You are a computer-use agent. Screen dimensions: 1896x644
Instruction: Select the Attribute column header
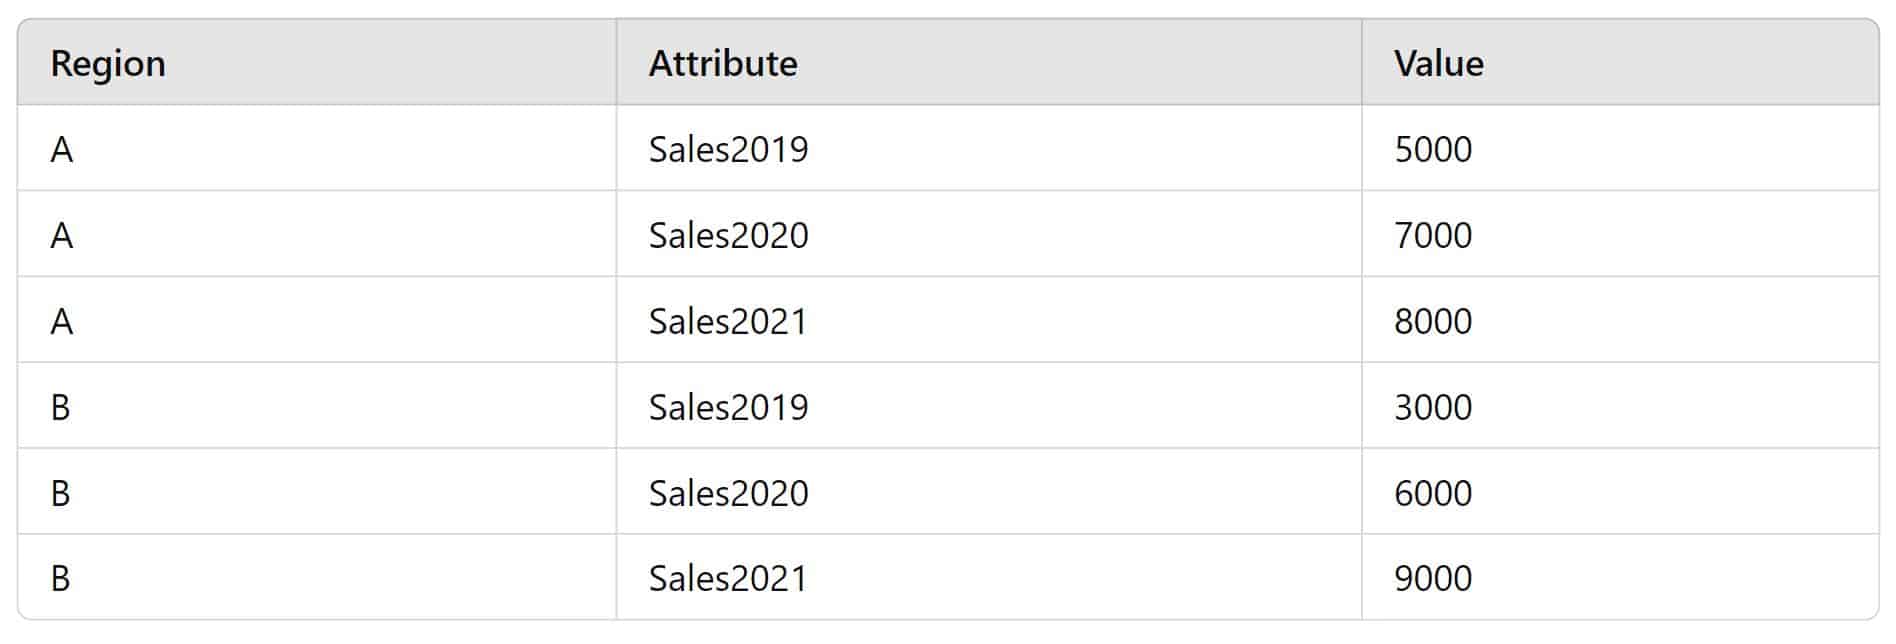tap(989, 62)
